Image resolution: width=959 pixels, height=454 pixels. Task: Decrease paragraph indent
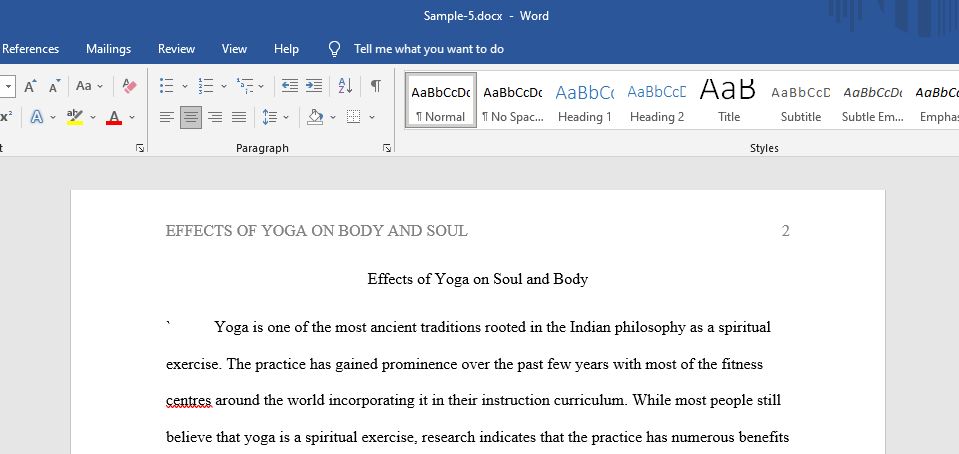click(x=289, y=86)
